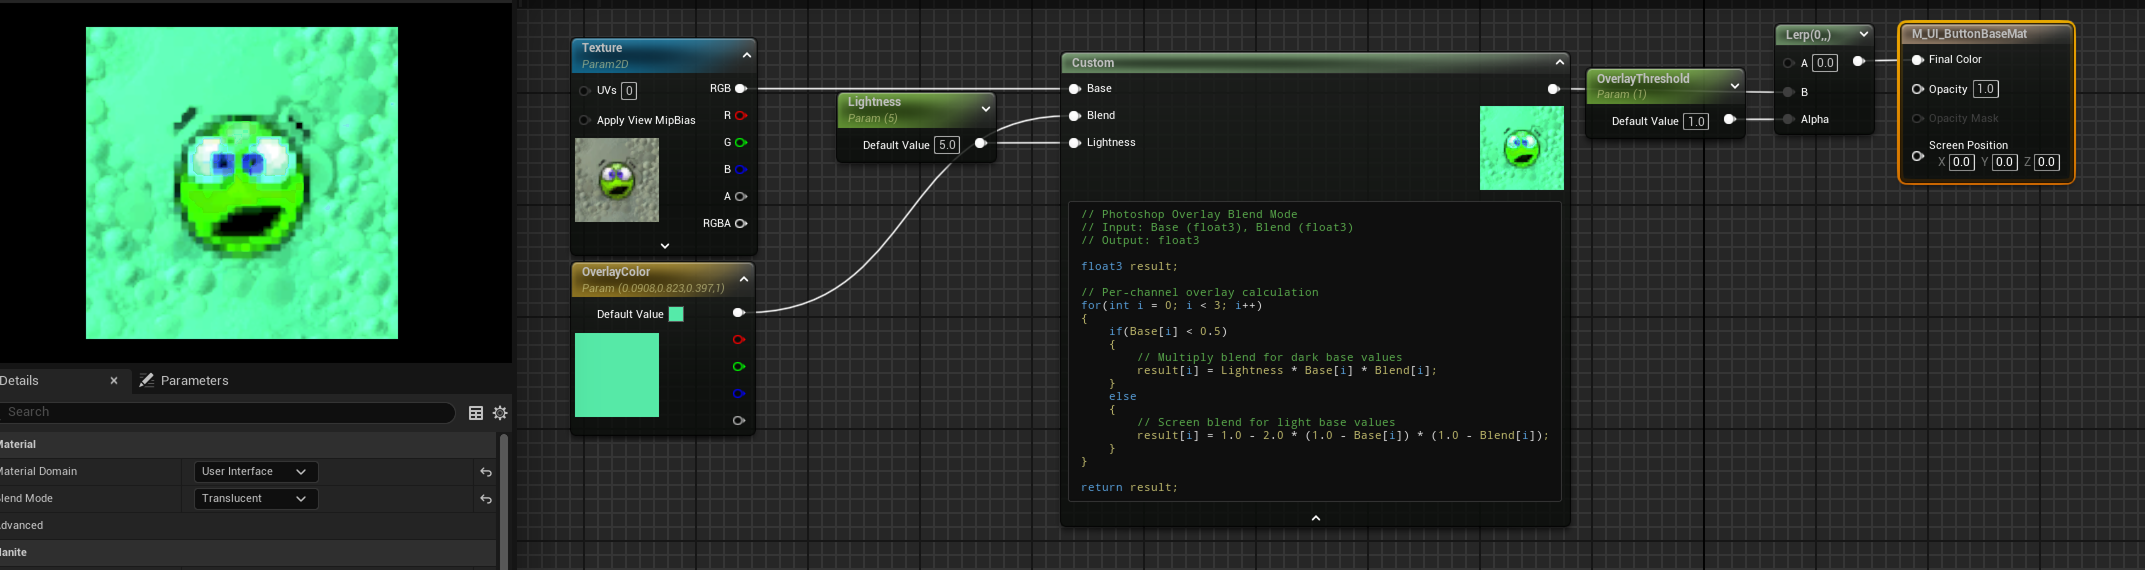Viewport: 2145px width, 570px height.
Task: Click the Lightness parameter node output pin
Action: [981, 143]
